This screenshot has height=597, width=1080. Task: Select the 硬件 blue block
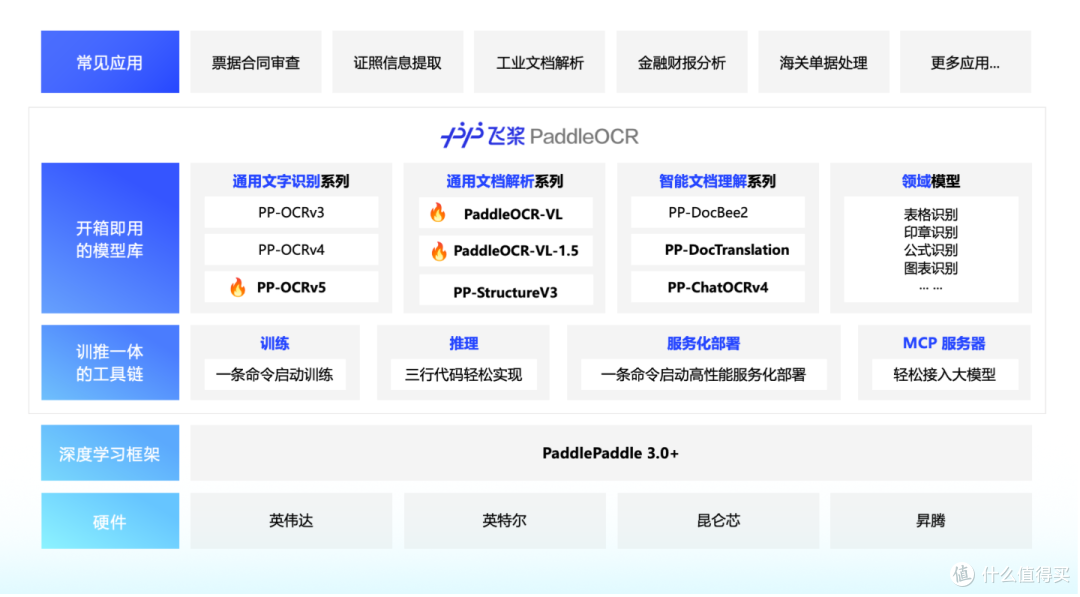110,521
